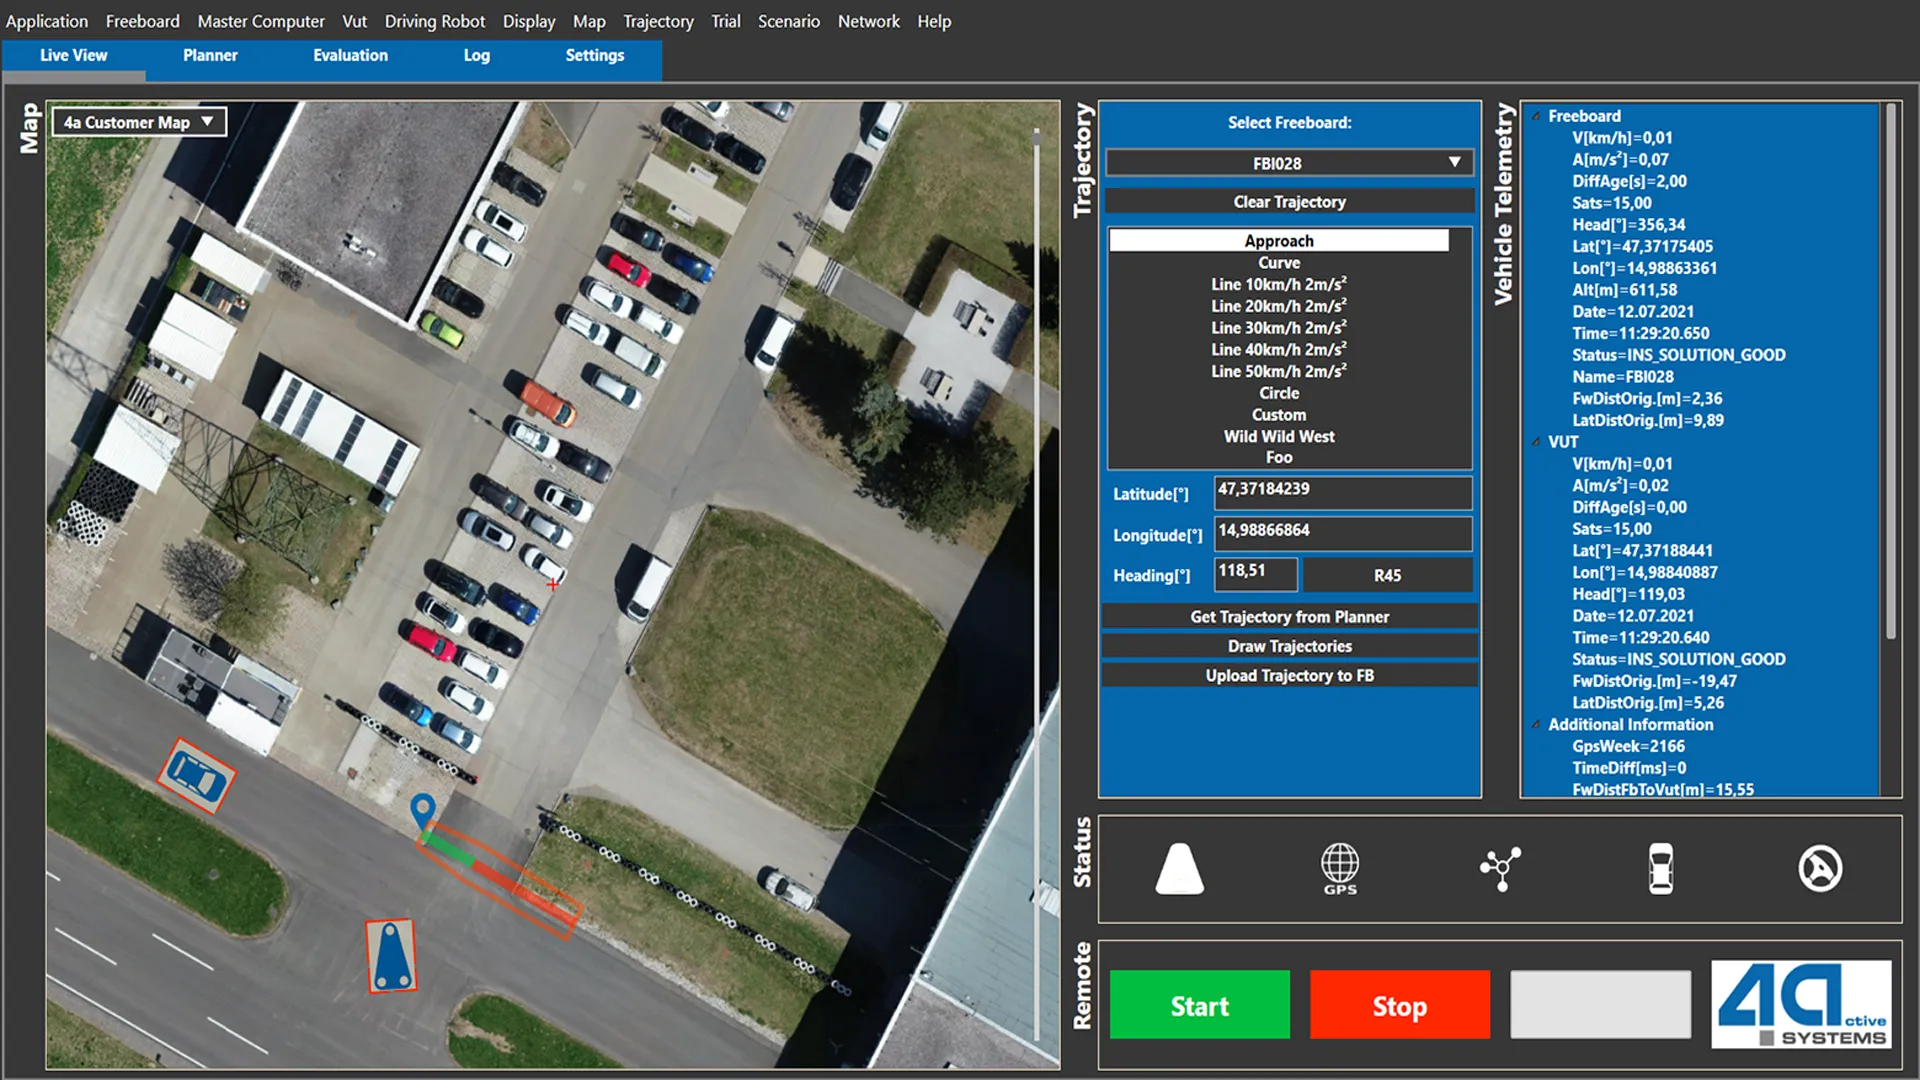Collapse the Additional Information tree node
The height and width of the screenshot is (1080, 1920).
coord(1536,725)
